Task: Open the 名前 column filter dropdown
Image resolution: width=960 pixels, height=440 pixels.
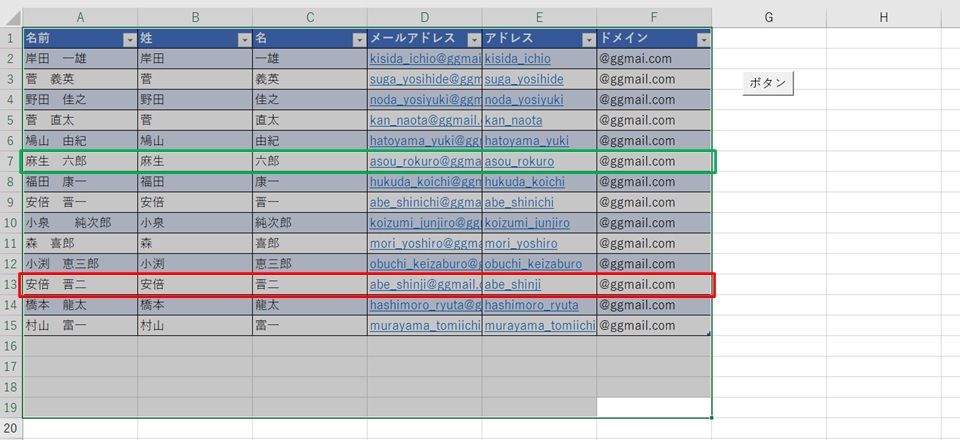Action: (x=129, y=40)
